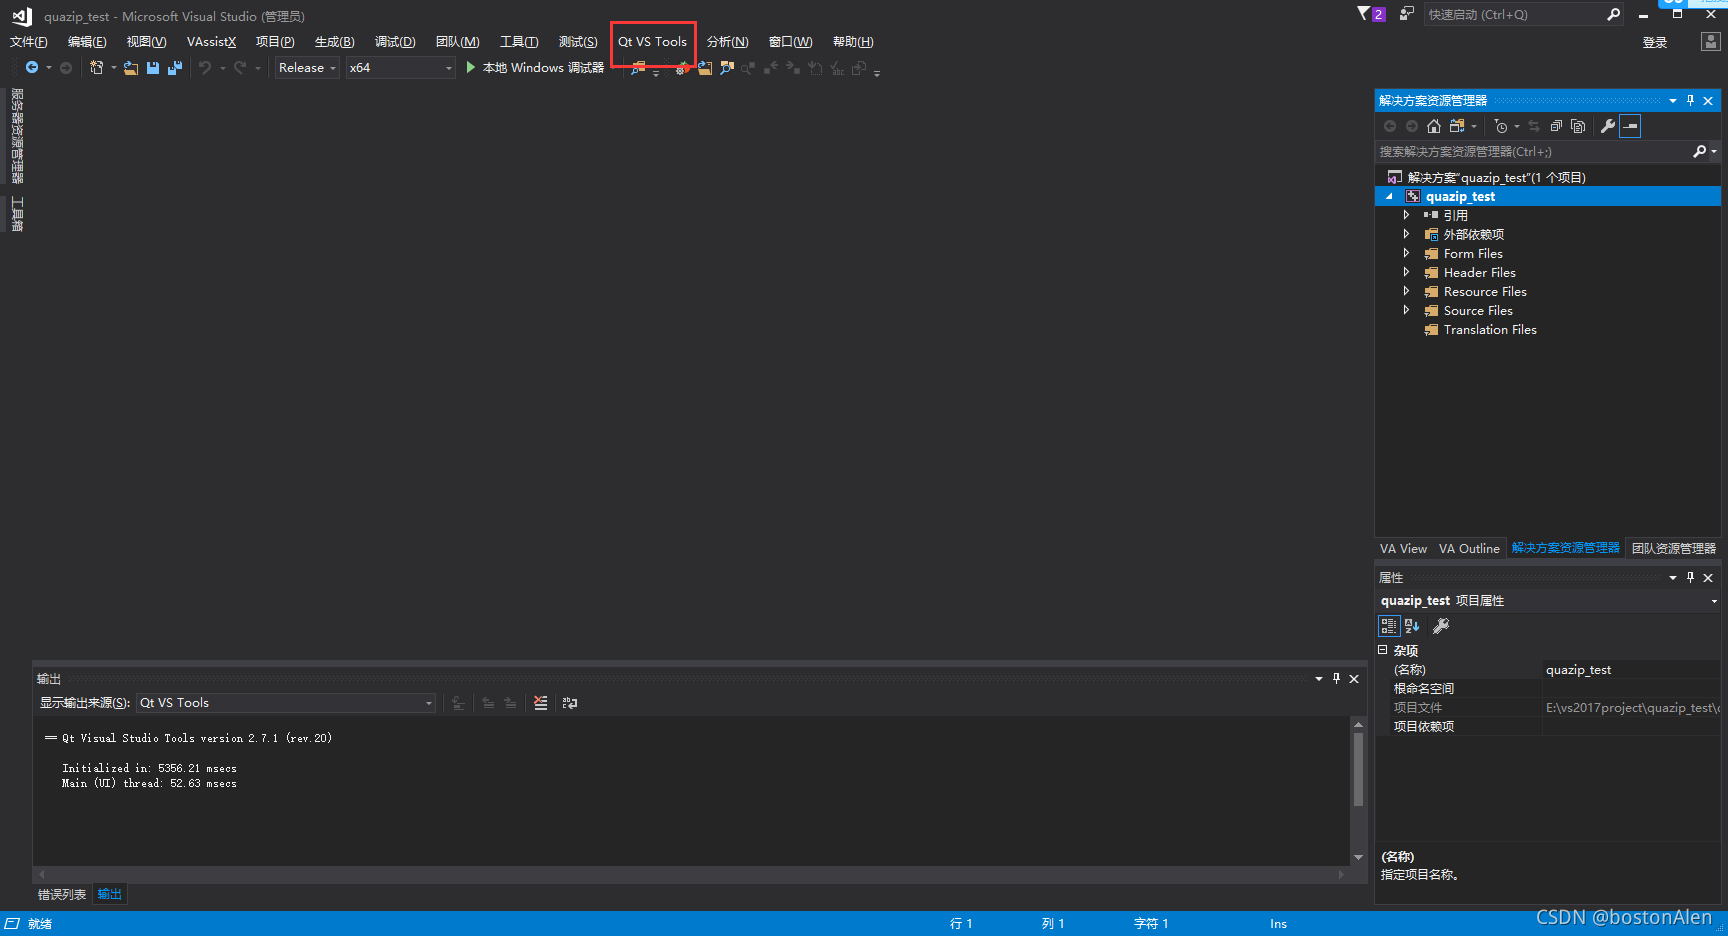Toggle word wrap in output panel
1728x936 pixels.
[x=570, y=703]
